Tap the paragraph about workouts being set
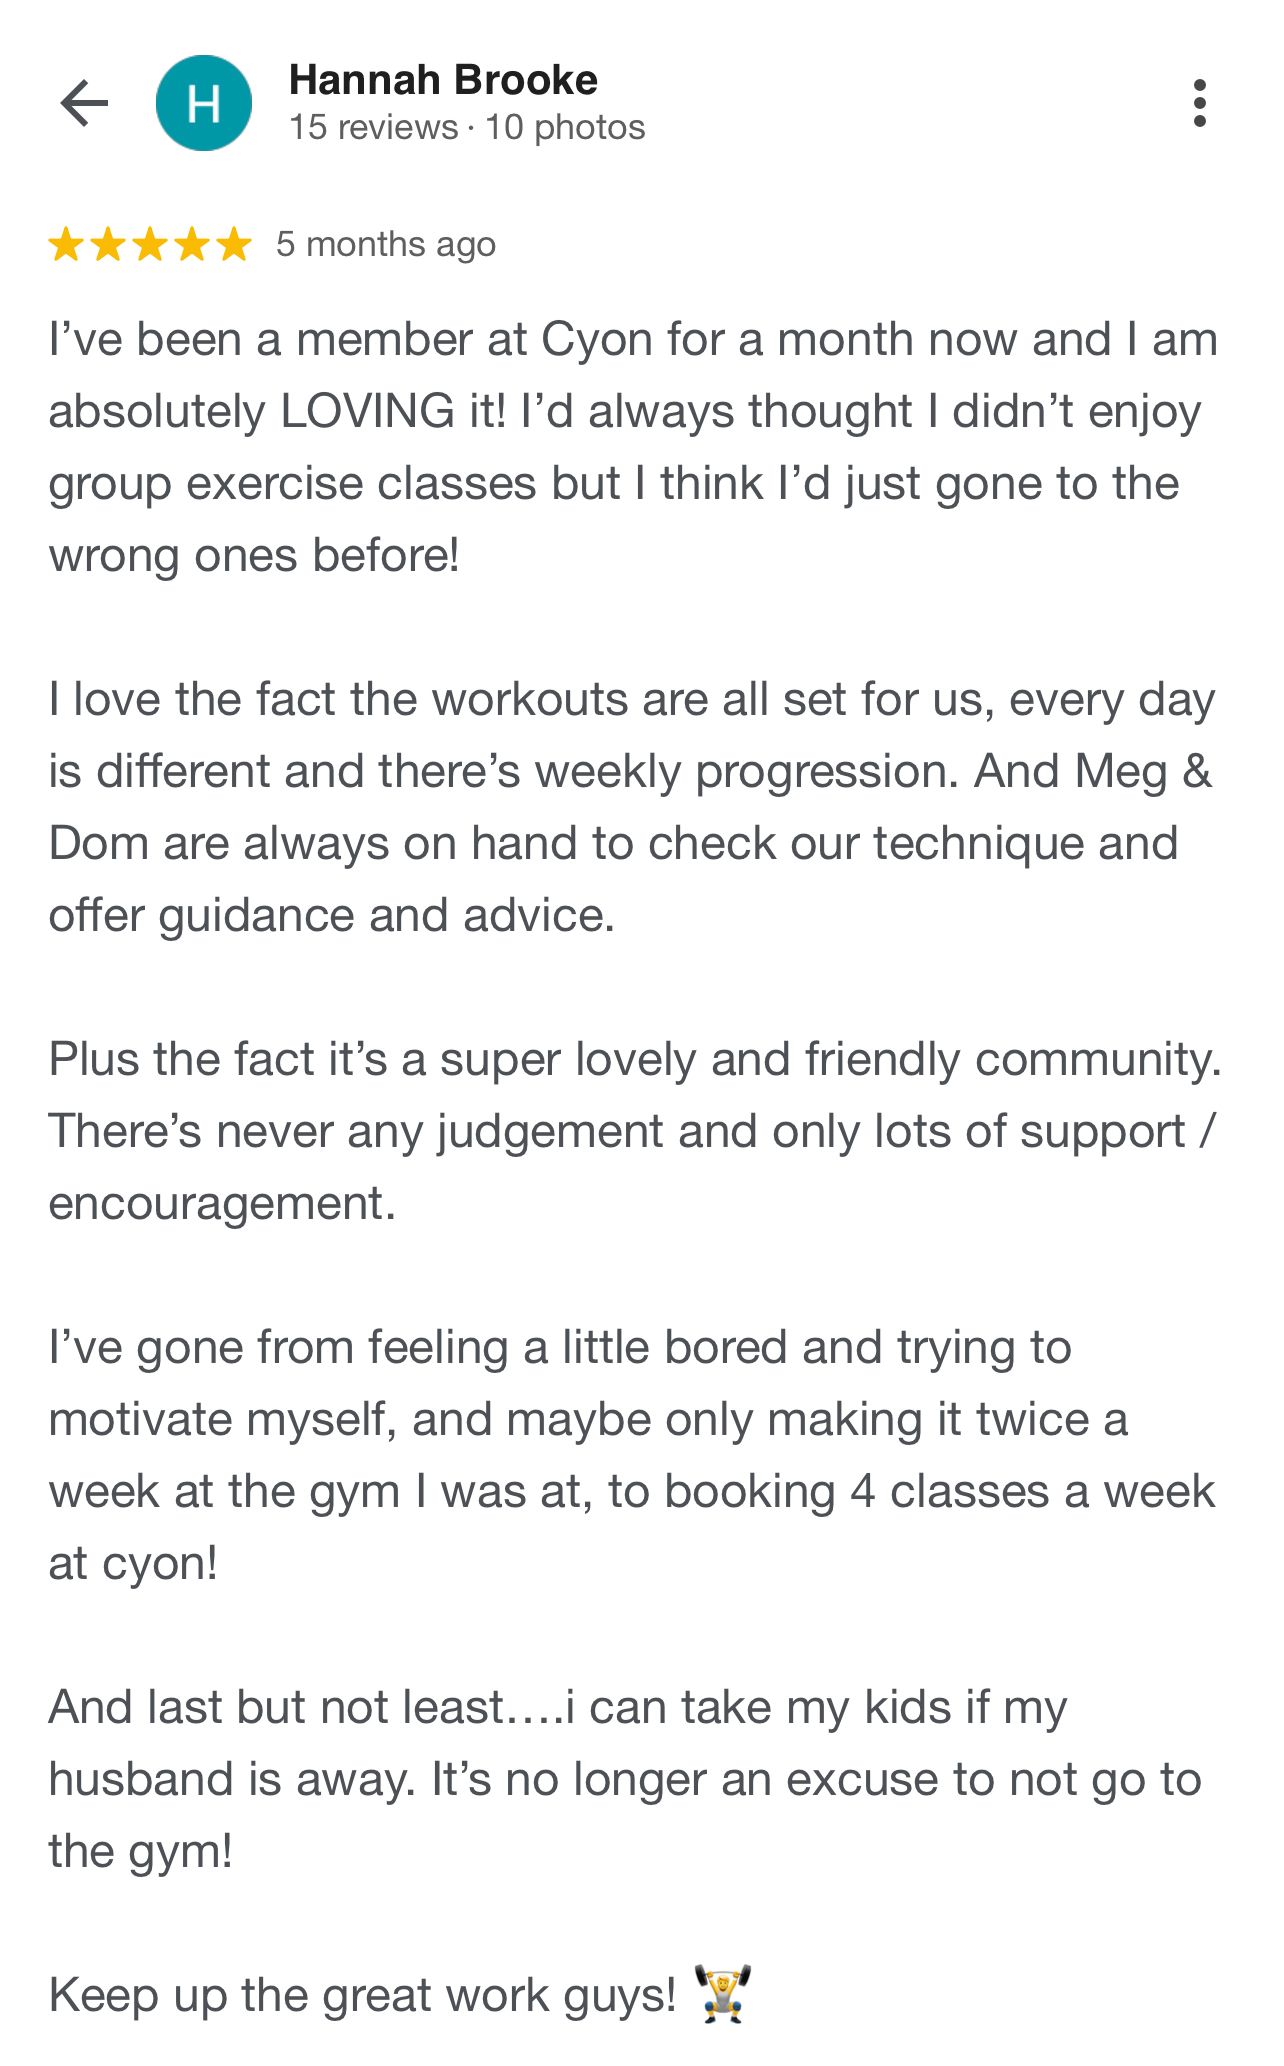1284x2066 pixels. (x=632, y=807)
